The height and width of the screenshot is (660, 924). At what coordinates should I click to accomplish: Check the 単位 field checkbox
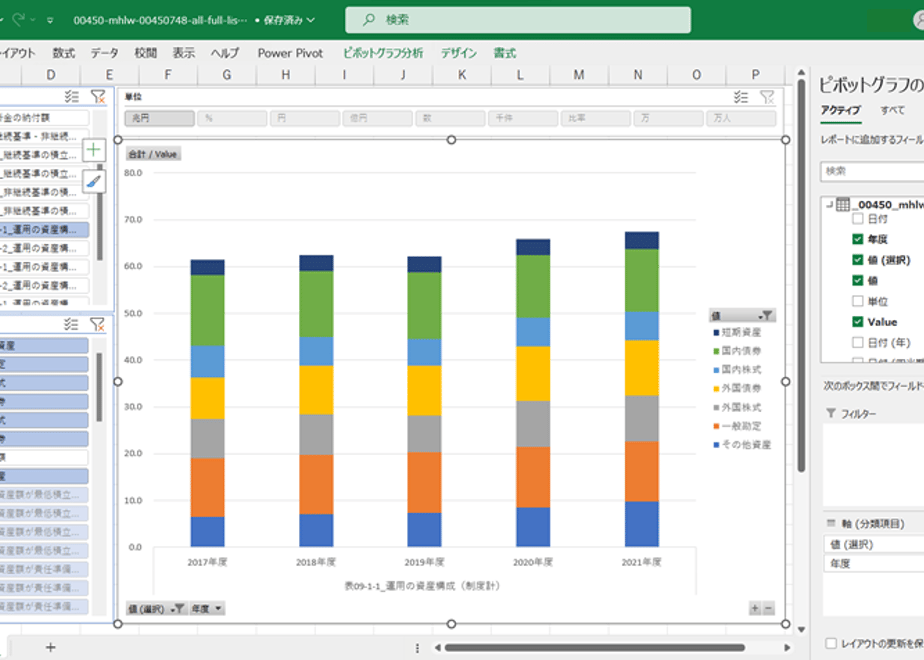point(858,301)
